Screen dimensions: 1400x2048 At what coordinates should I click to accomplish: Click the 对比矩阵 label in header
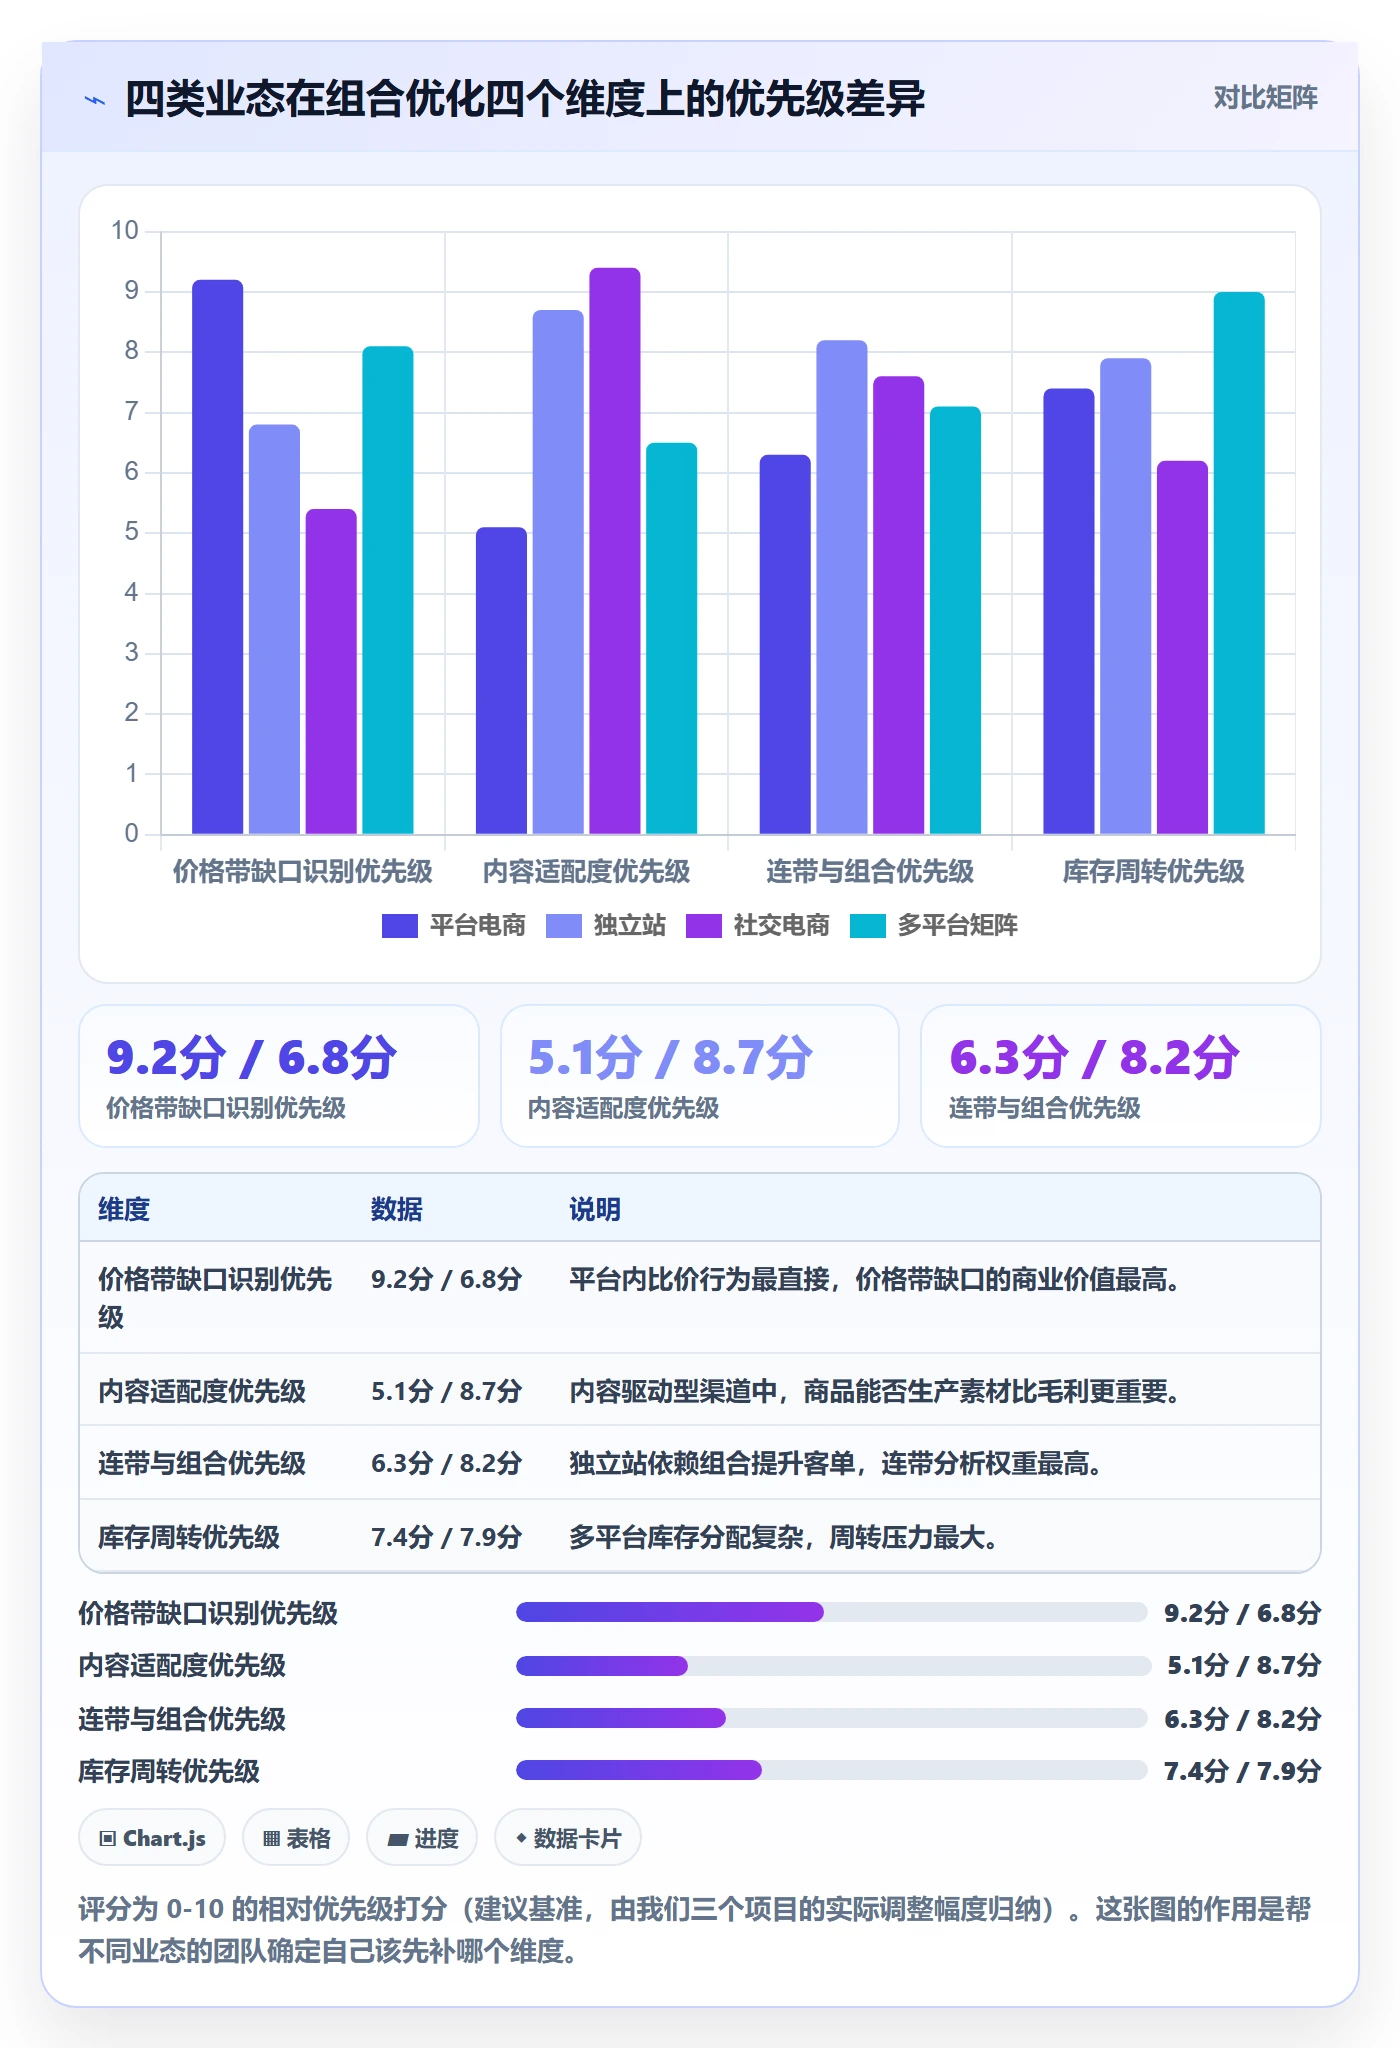coord(1265,97)
